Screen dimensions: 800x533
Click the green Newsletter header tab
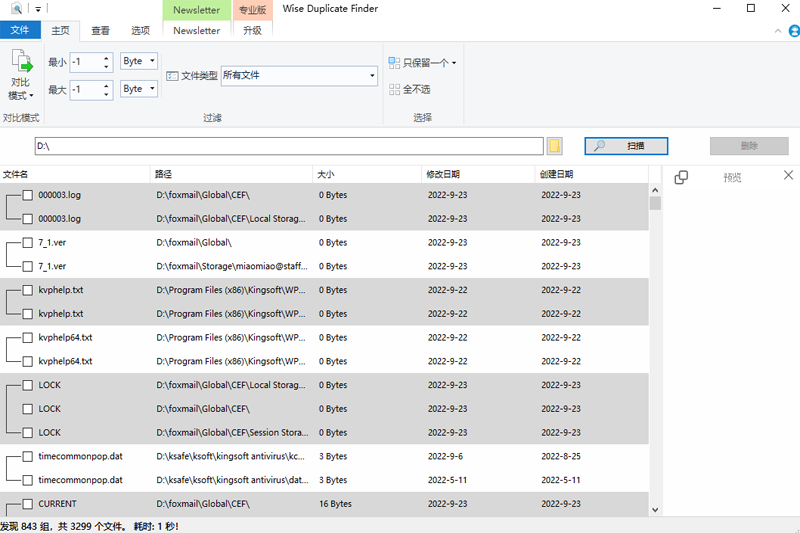point(196,10)
